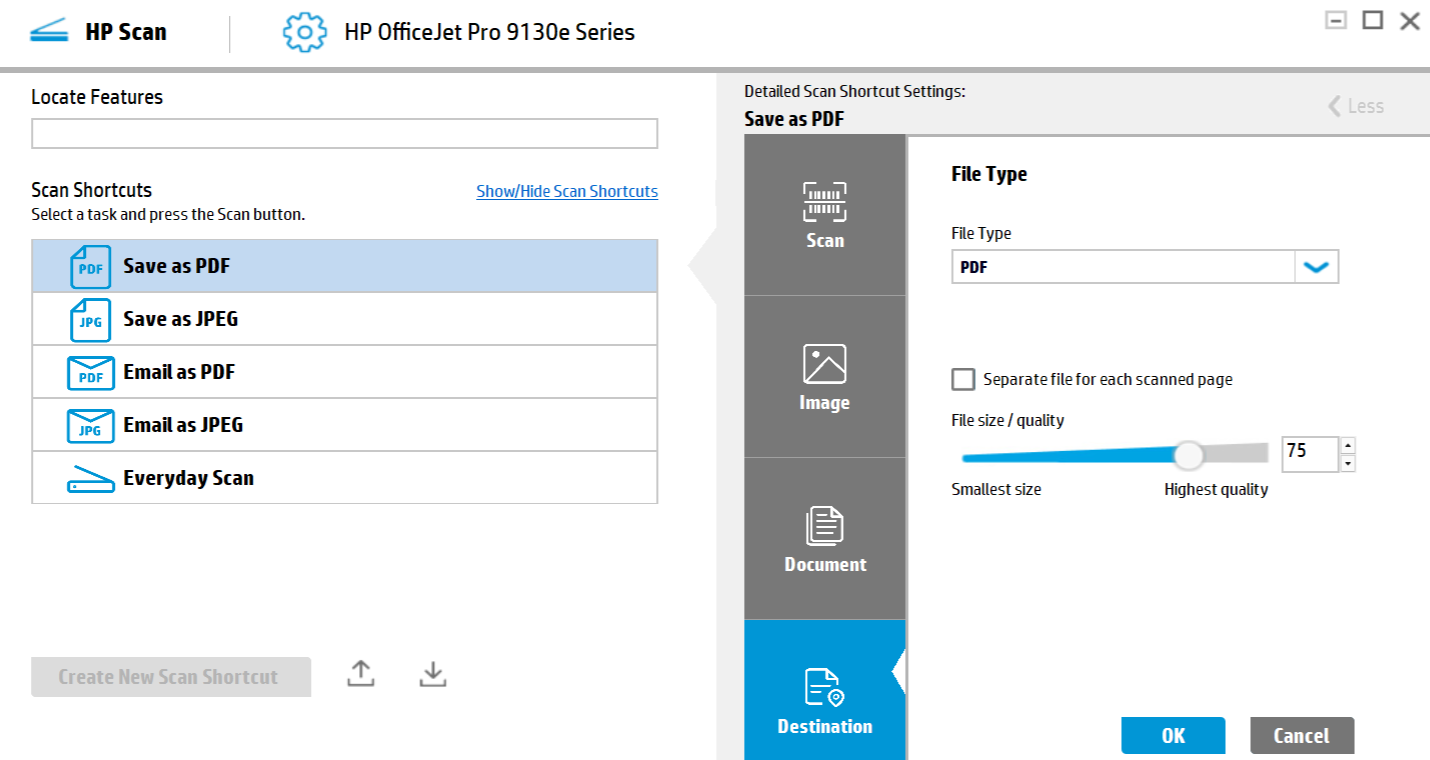Import a scan shortcut using upload icon
The width and height of the screenshot is (1430, 760).
[360, 675]
